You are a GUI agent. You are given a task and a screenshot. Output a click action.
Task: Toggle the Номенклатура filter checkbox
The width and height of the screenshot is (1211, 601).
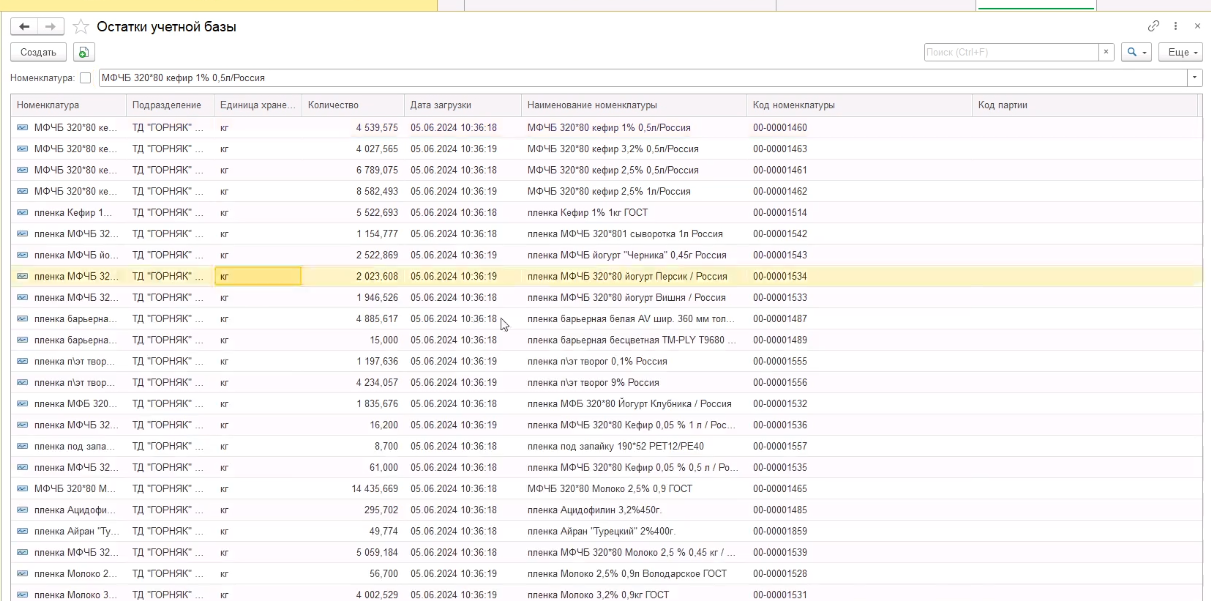pos(85,77)
